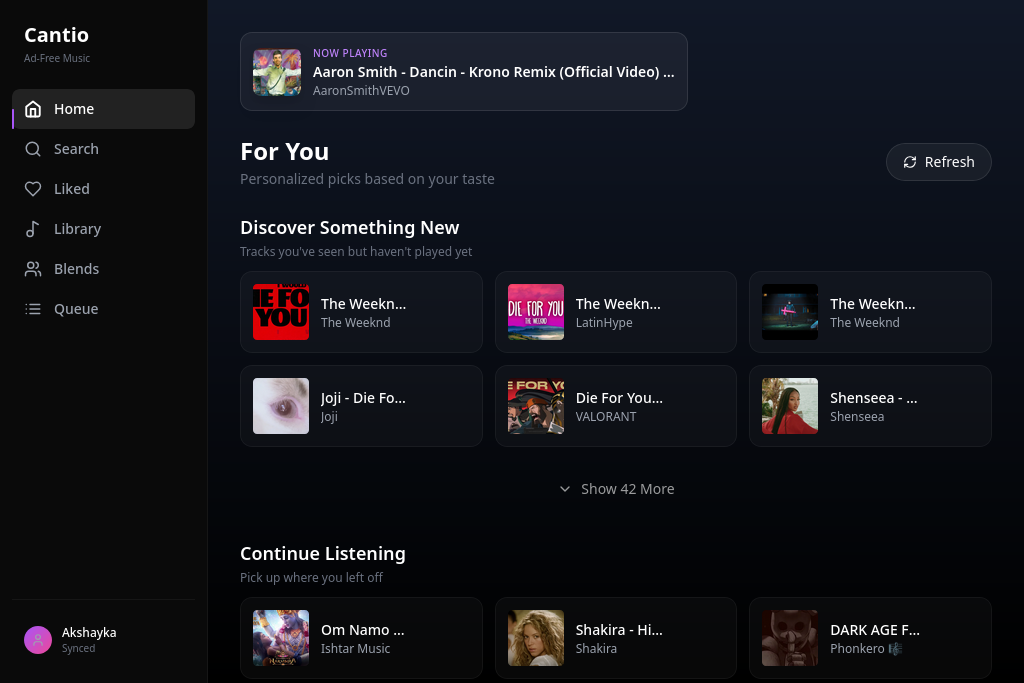This screenshot has height=683, width=1024.
Task: Play the Shenseea track card
Action: click(x=870, y=406)
